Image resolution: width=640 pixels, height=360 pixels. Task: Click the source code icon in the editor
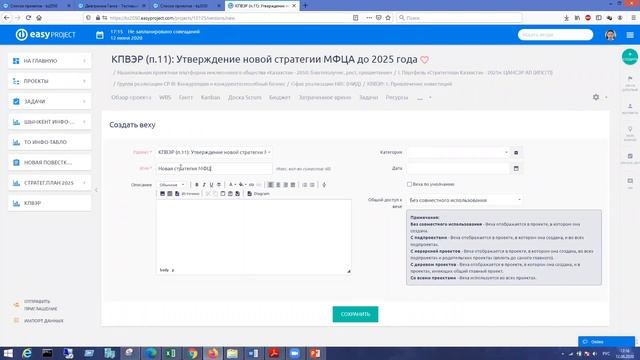(x=187, y=193)
